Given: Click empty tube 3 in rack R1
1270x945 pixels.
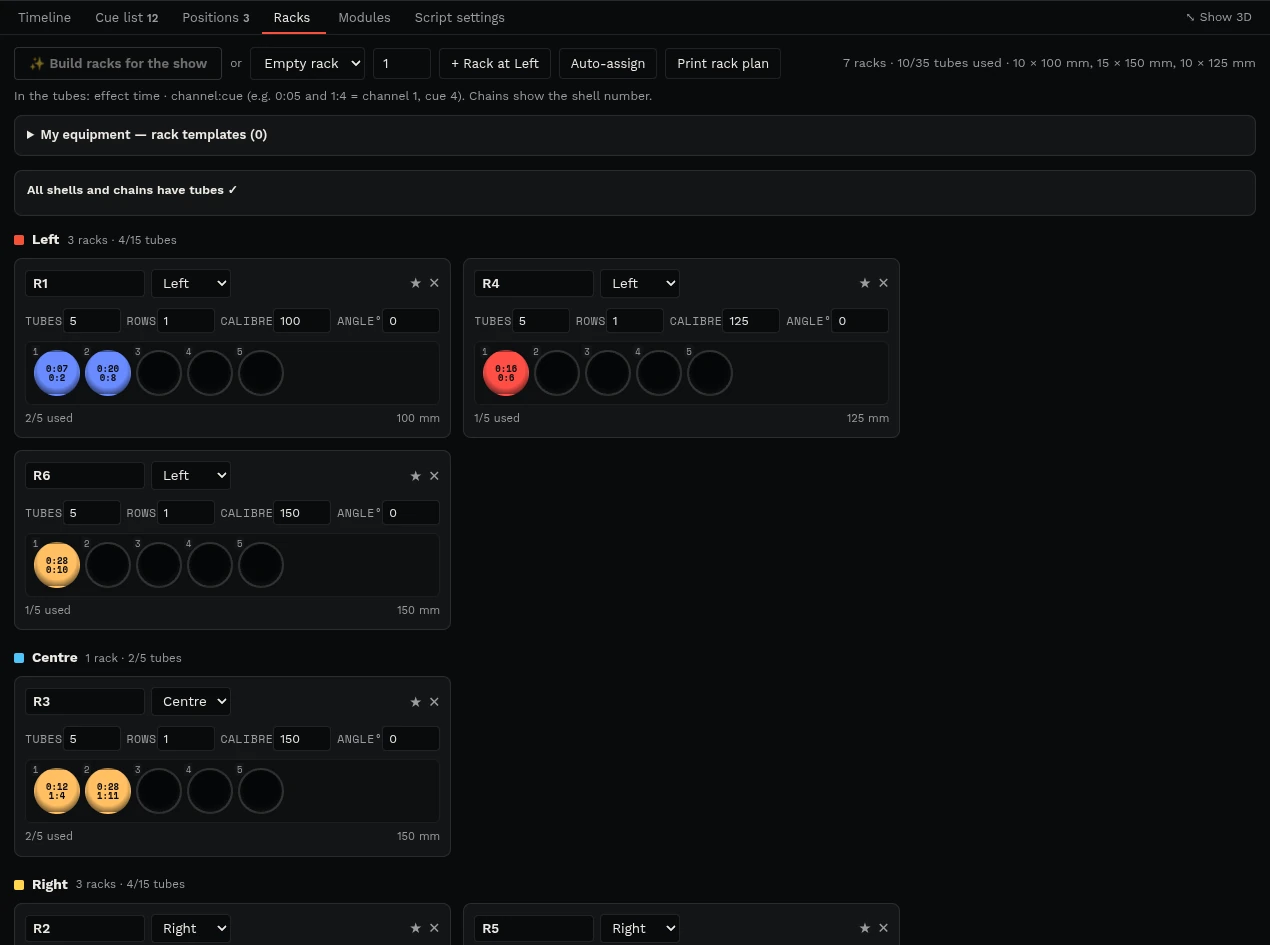Looking at the screenshot, I should (159, 373).
